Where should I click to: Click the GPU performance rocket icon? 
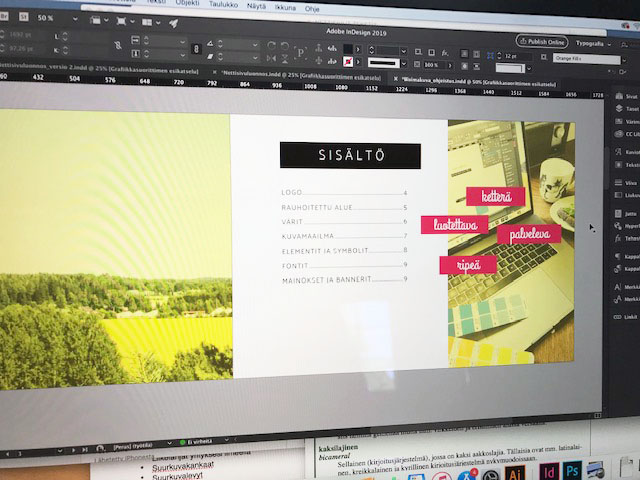tap(173, 23)
